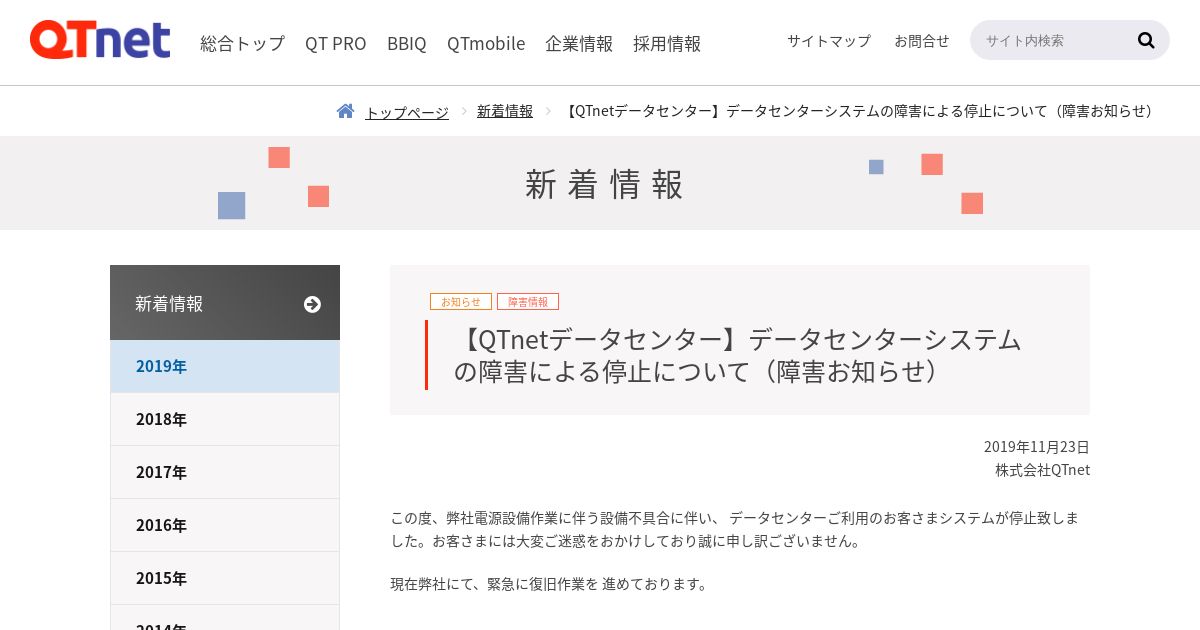Click the date 2019年11月23日
The image size is (1200, 630).
tap(1037, 447)
